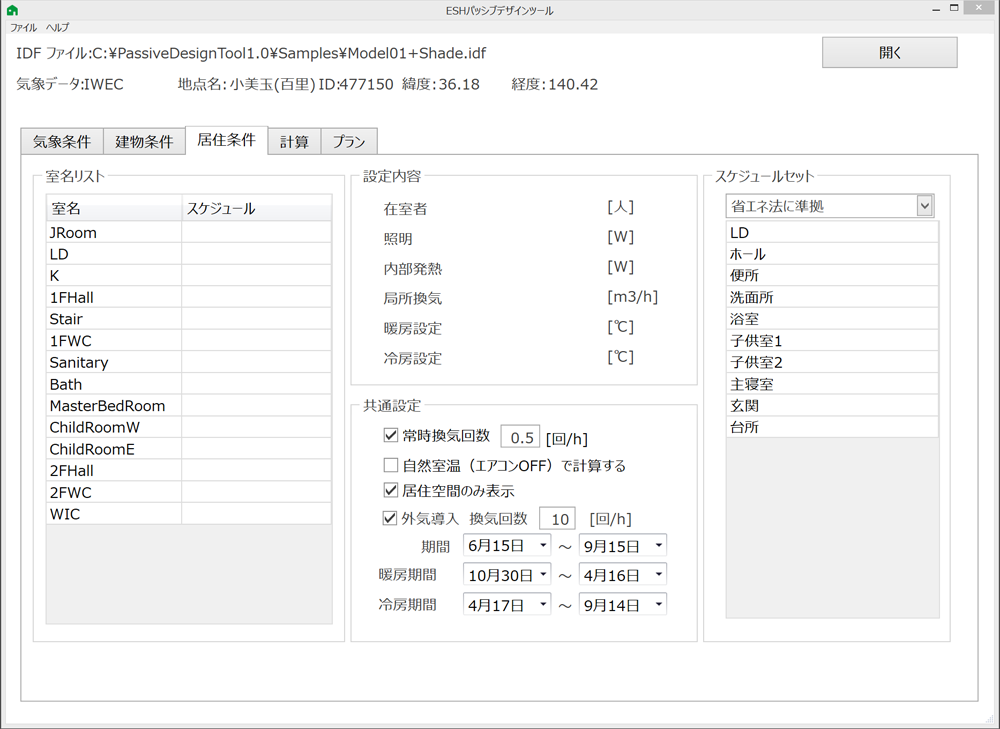Switch to the 建物条件 tab

(x=144, y=142)
